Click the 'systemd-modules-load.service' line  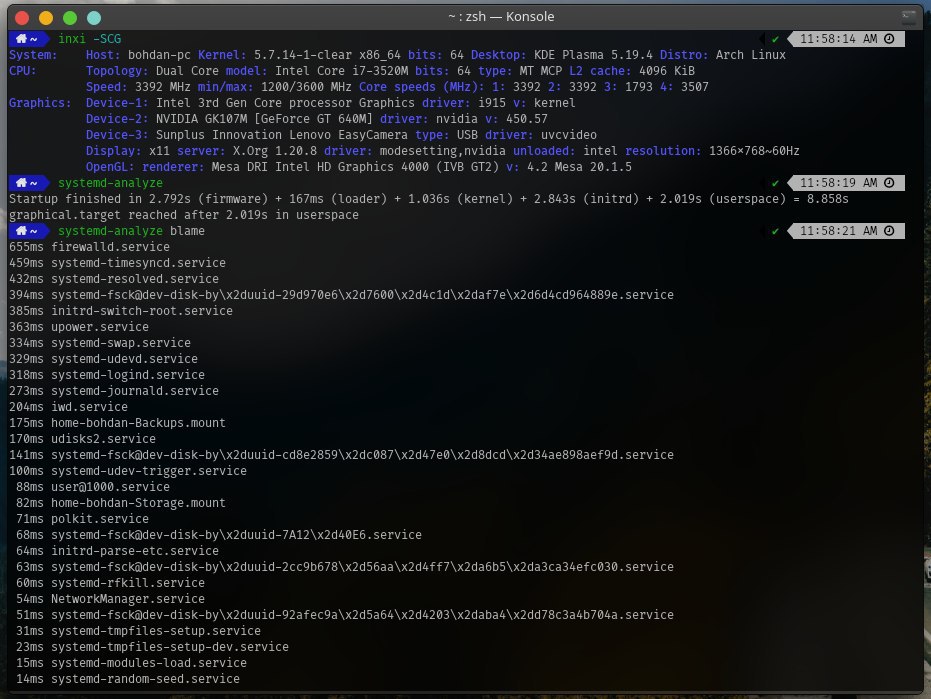(131, 663)
